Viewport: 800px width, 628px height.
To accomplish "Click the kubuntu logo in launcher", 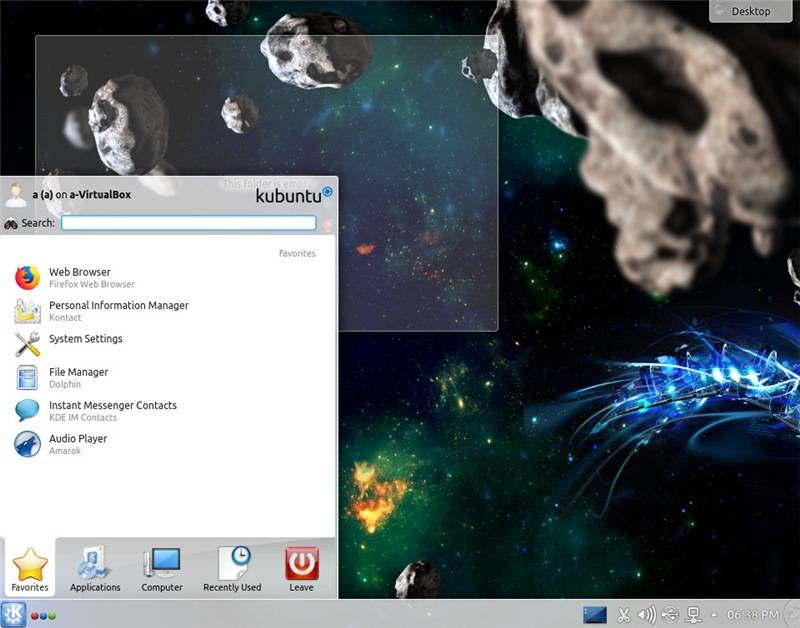I will (x=294, y=195).
